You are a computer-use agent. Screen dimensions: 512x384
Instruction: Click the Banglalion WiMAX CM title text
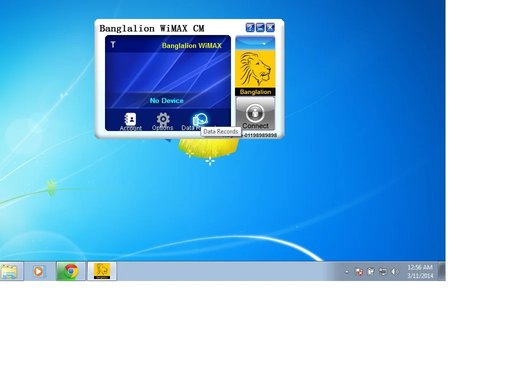(x=152, y=28)
